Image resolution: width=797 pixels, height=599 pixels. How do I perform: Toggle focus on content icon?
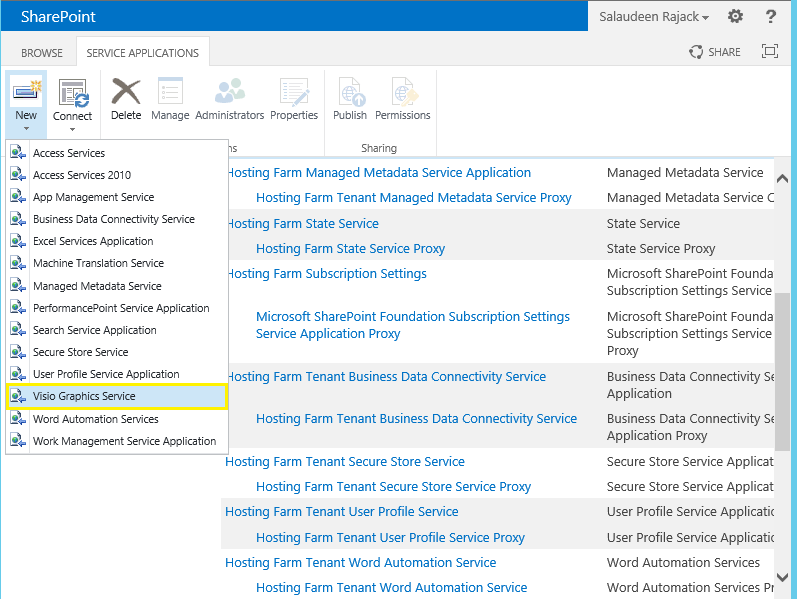tap(770, 51)
